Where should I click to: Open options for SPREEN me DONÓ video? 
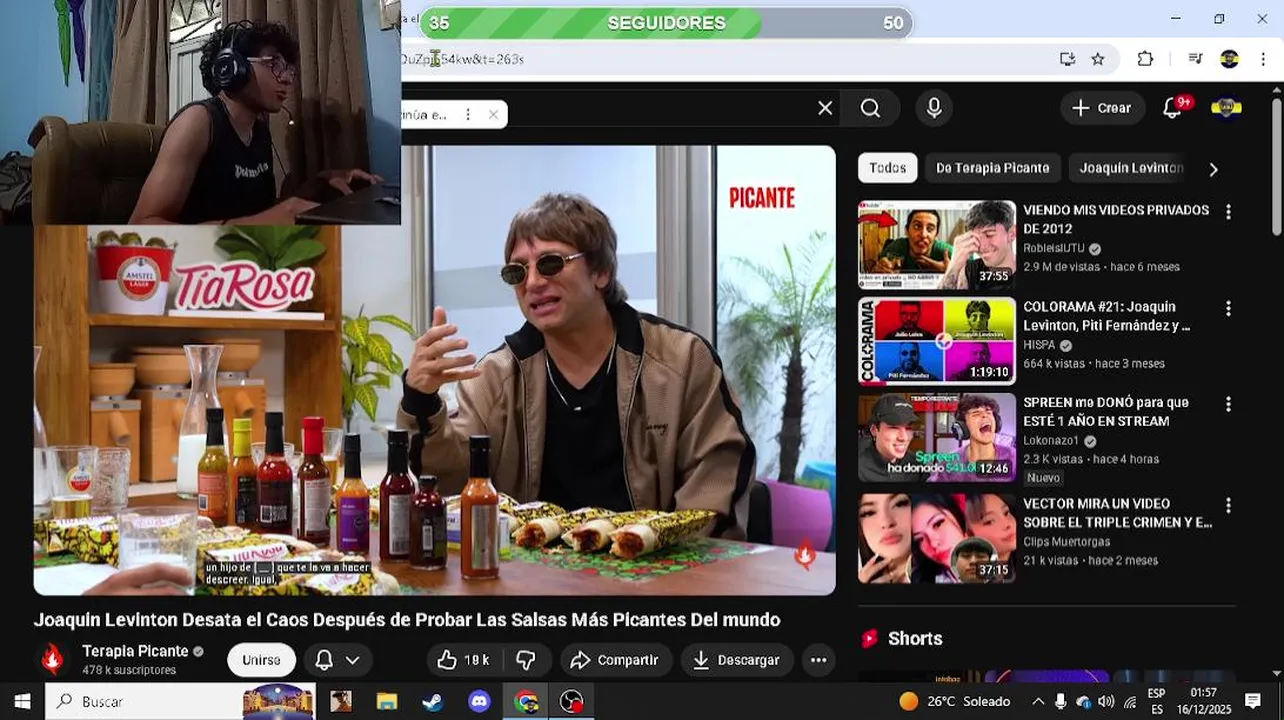(x=1228, y=404)
